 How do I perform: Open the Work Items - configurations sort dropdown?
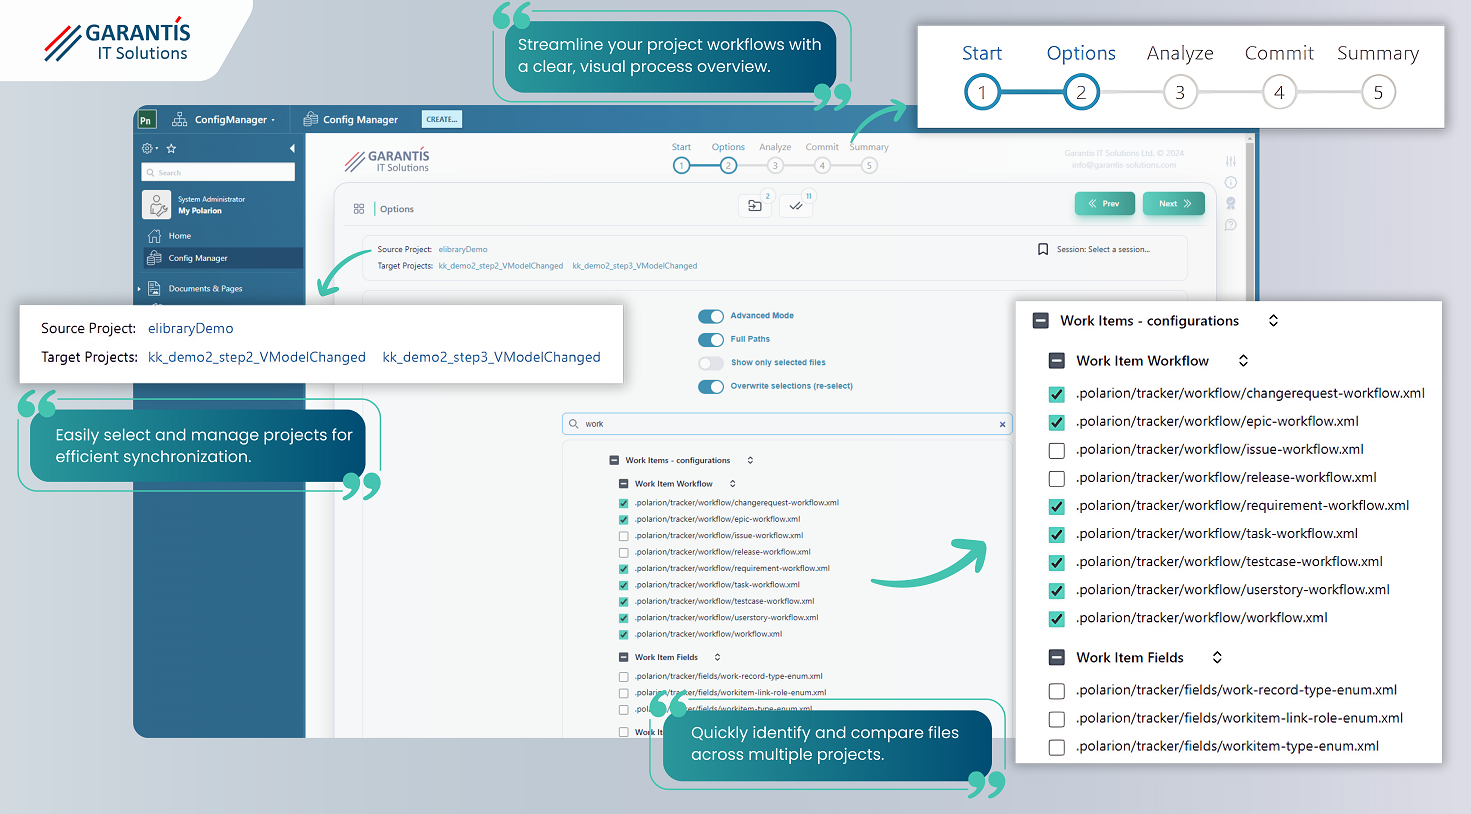point(1273,320)
